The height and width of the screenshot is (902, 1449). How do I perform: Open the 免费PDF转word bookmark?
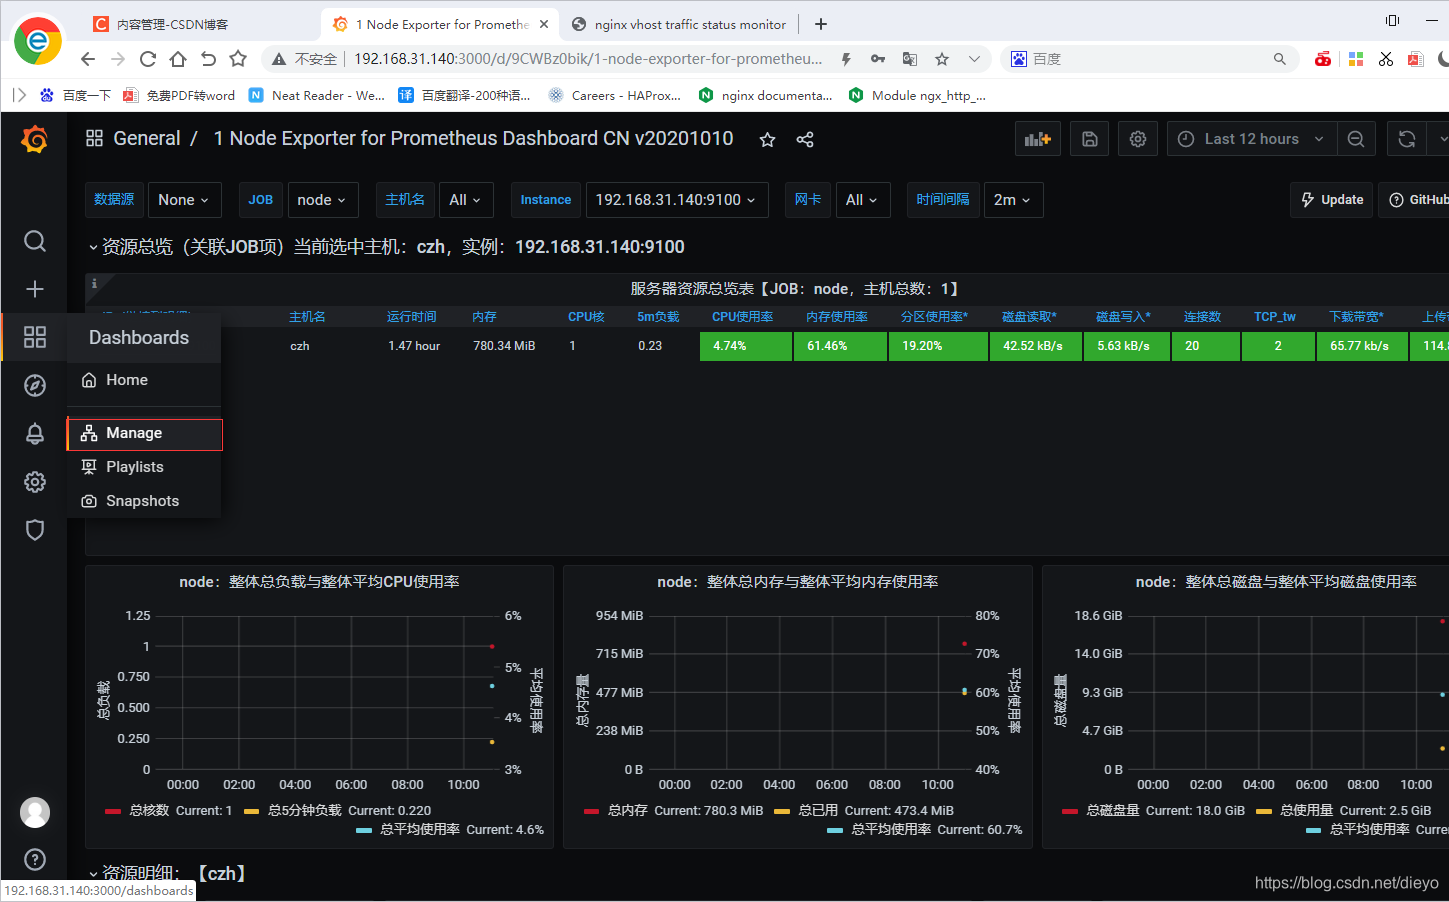pyautogui.click(x=179, y=96)
